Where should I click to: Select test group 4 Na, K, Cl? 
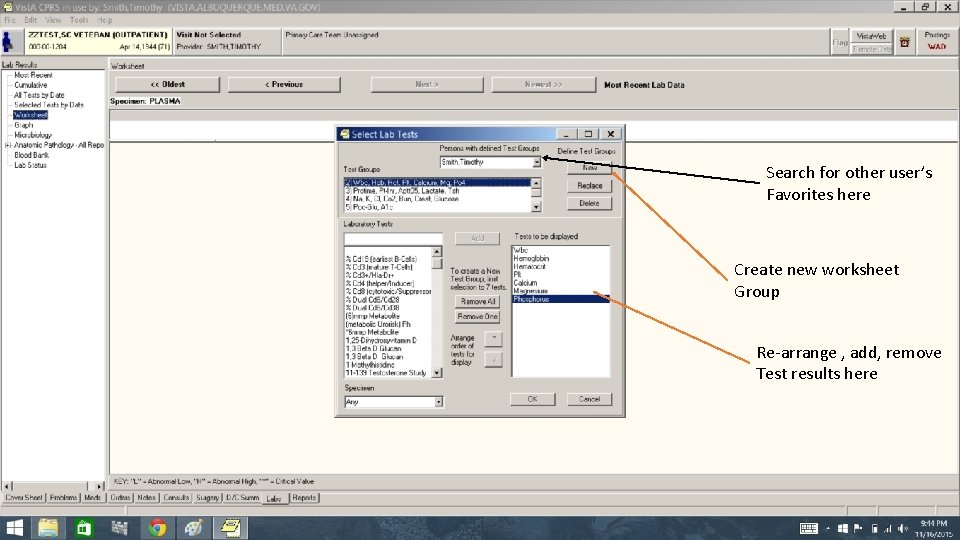(x=437, y=198)
